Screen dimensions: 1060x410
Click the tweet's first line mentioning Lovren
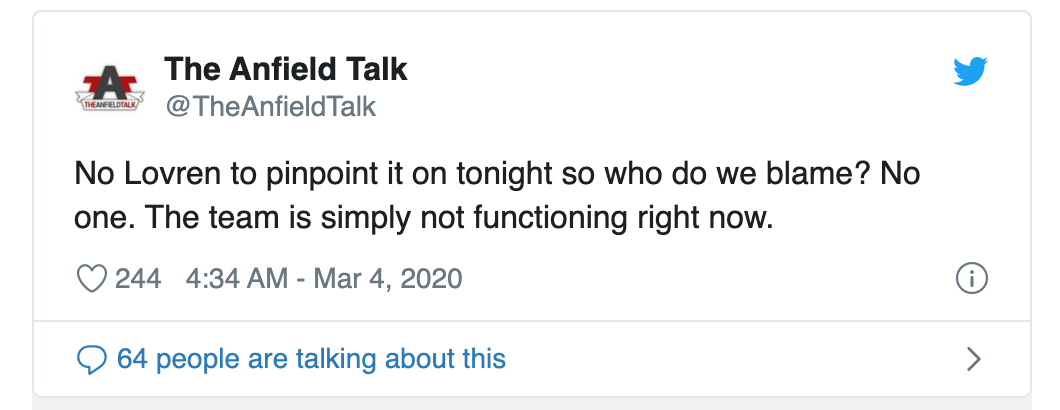497,174
